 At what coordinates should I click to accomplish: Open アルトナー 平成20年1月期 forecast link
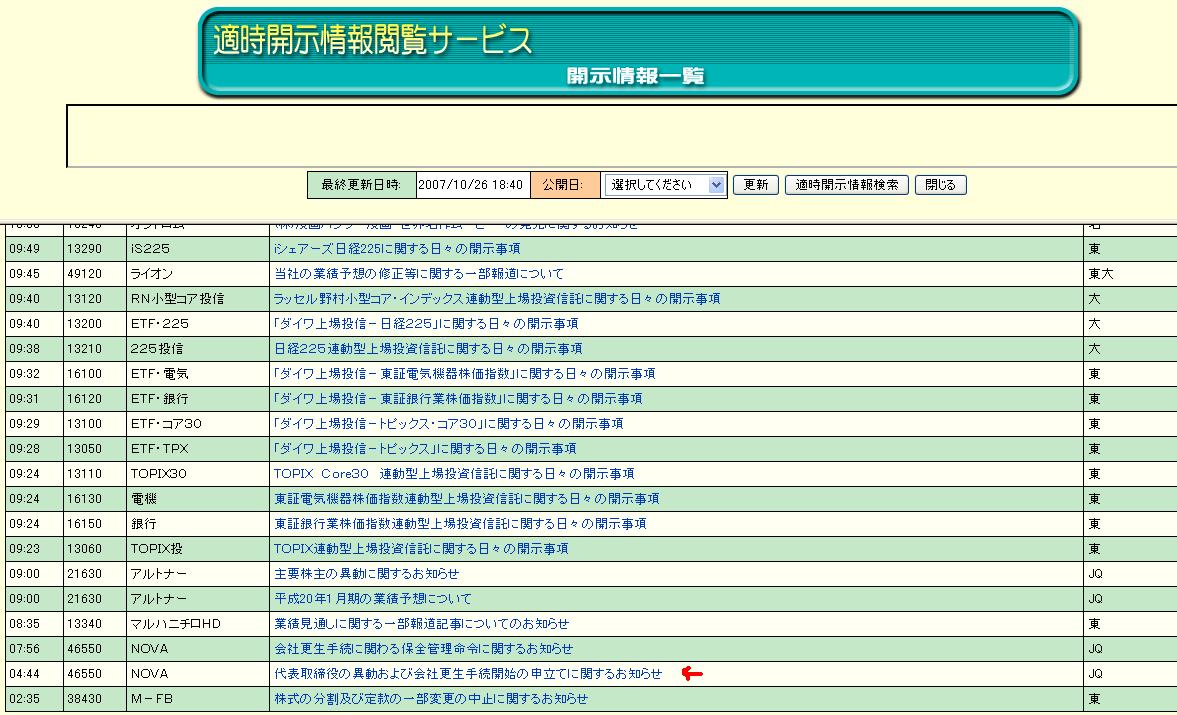point(372,599)
